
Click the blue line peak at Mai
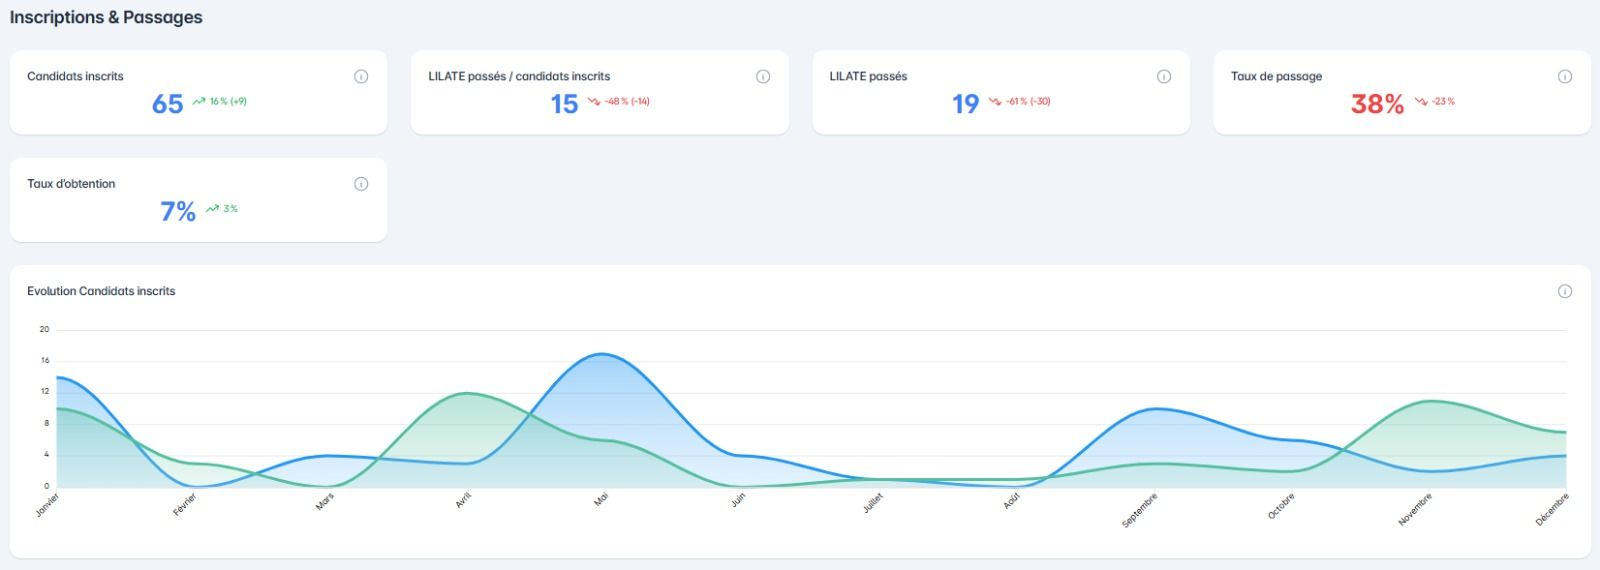pos(601,354)
